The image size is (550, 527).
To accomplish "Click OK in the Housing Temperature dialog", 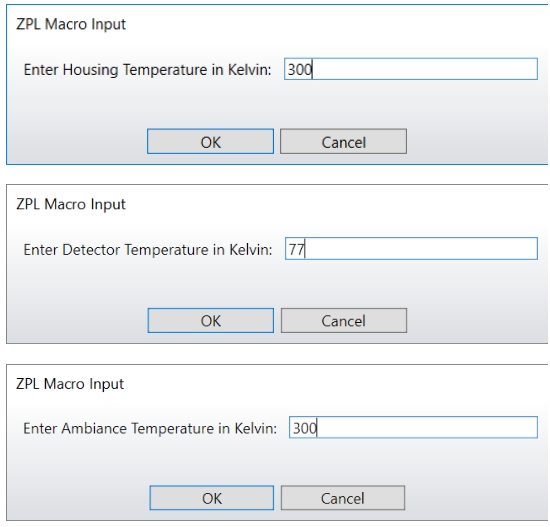I will (x=210, y=141).
